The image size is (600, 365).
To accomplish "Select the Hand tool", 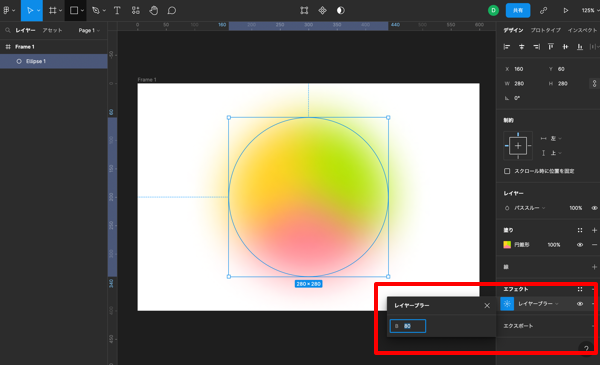I will [154, 10].
